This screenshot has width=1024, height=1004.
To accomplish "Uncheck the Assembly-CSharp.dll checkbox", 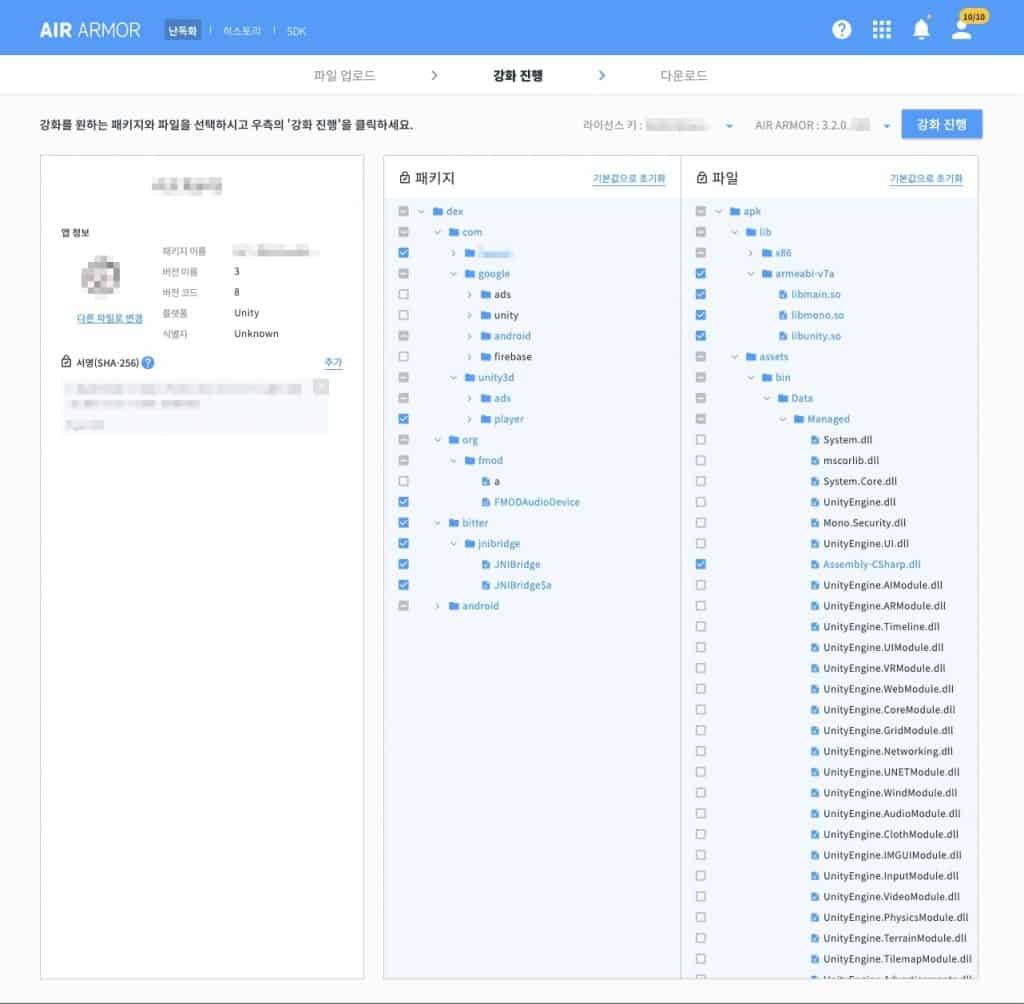I will coord(700,565).
